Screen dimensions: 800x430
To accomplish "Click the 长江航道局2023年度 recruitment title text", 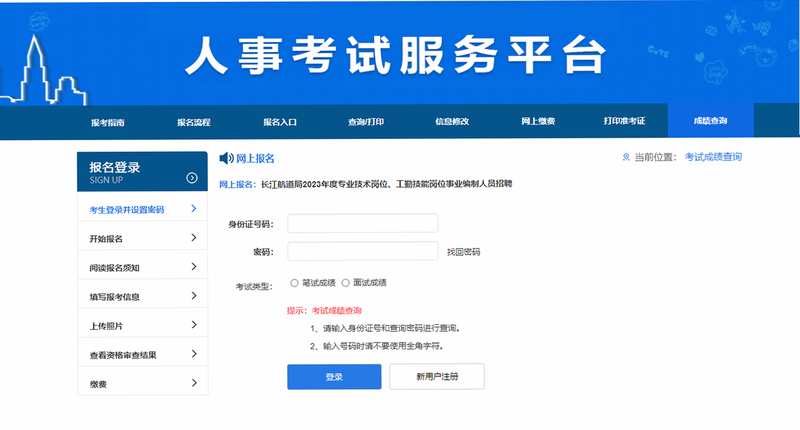I will (386, 184).
